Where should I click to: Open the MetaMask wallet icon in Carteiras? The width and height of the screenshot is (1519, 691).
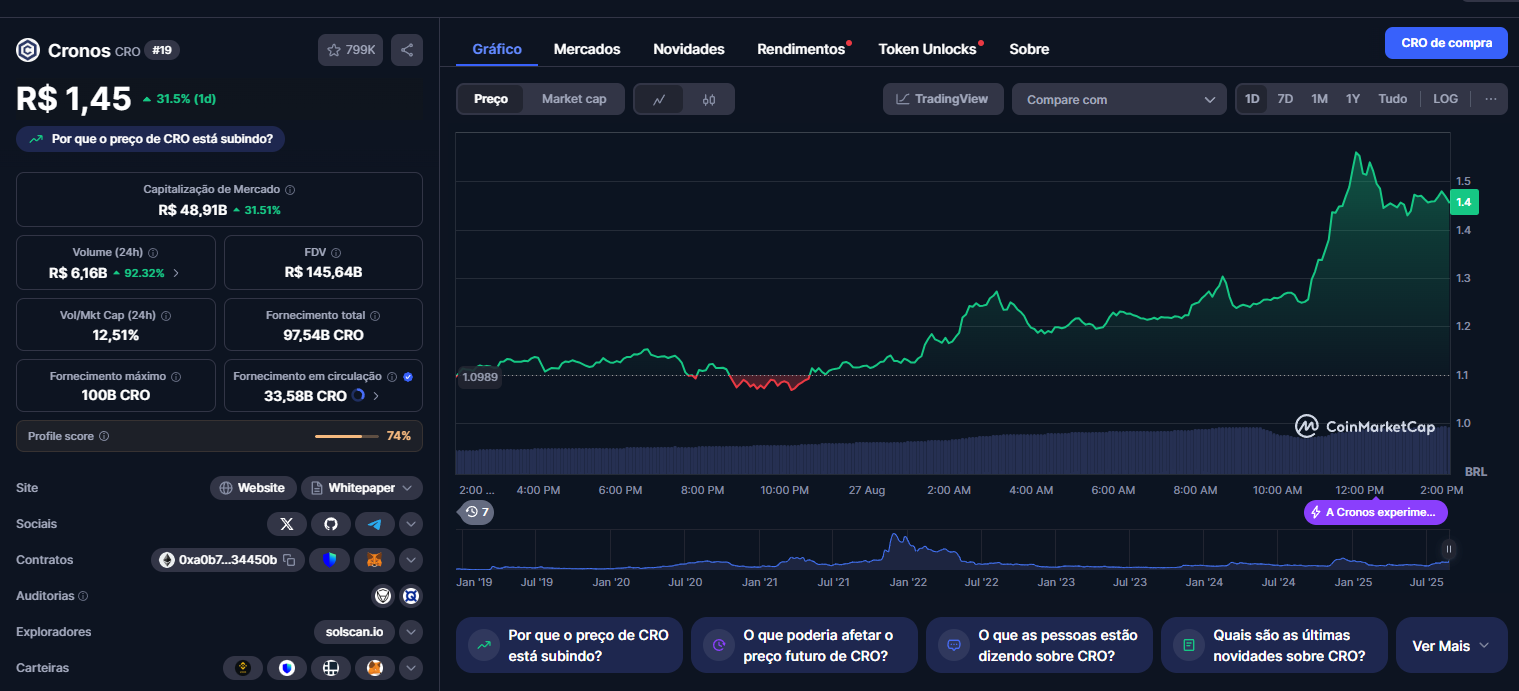[375, 668]
